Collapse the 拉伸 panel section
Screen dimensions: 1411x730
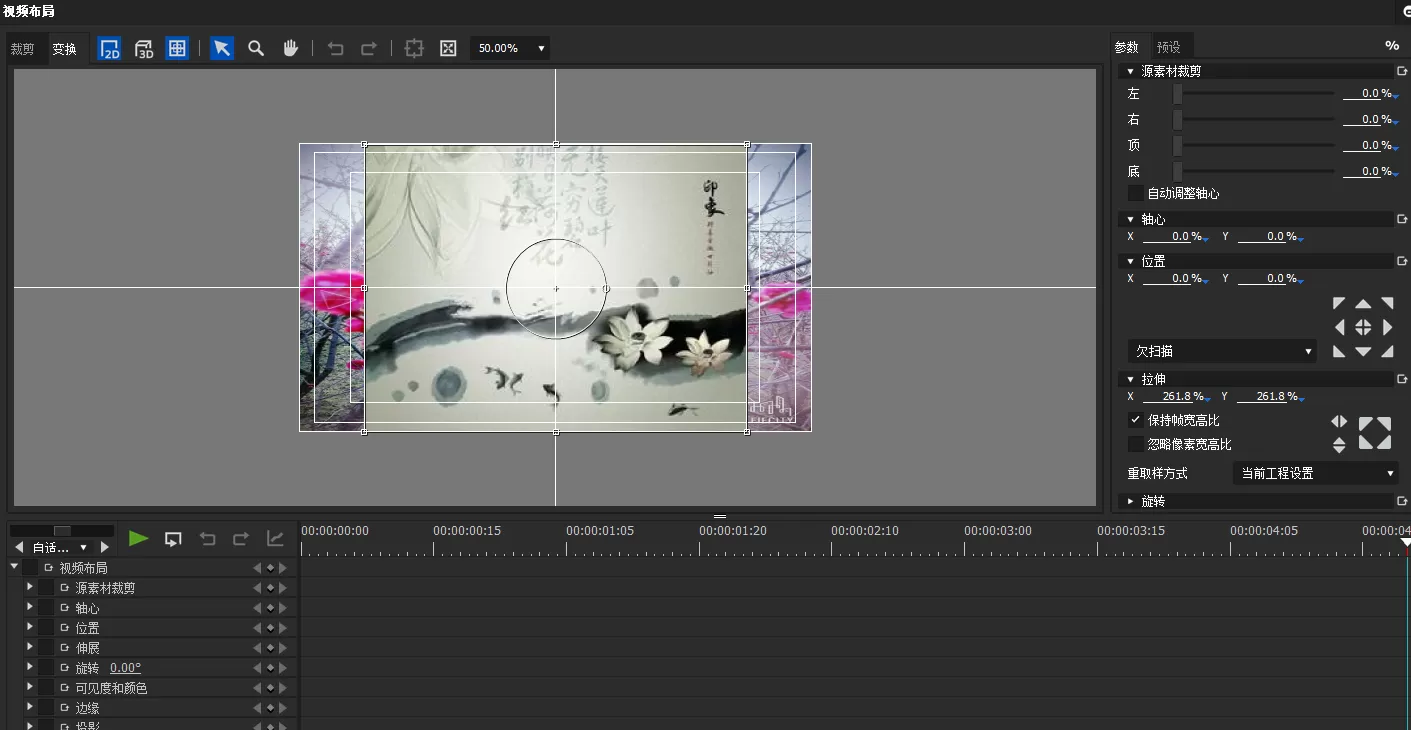1130,380
